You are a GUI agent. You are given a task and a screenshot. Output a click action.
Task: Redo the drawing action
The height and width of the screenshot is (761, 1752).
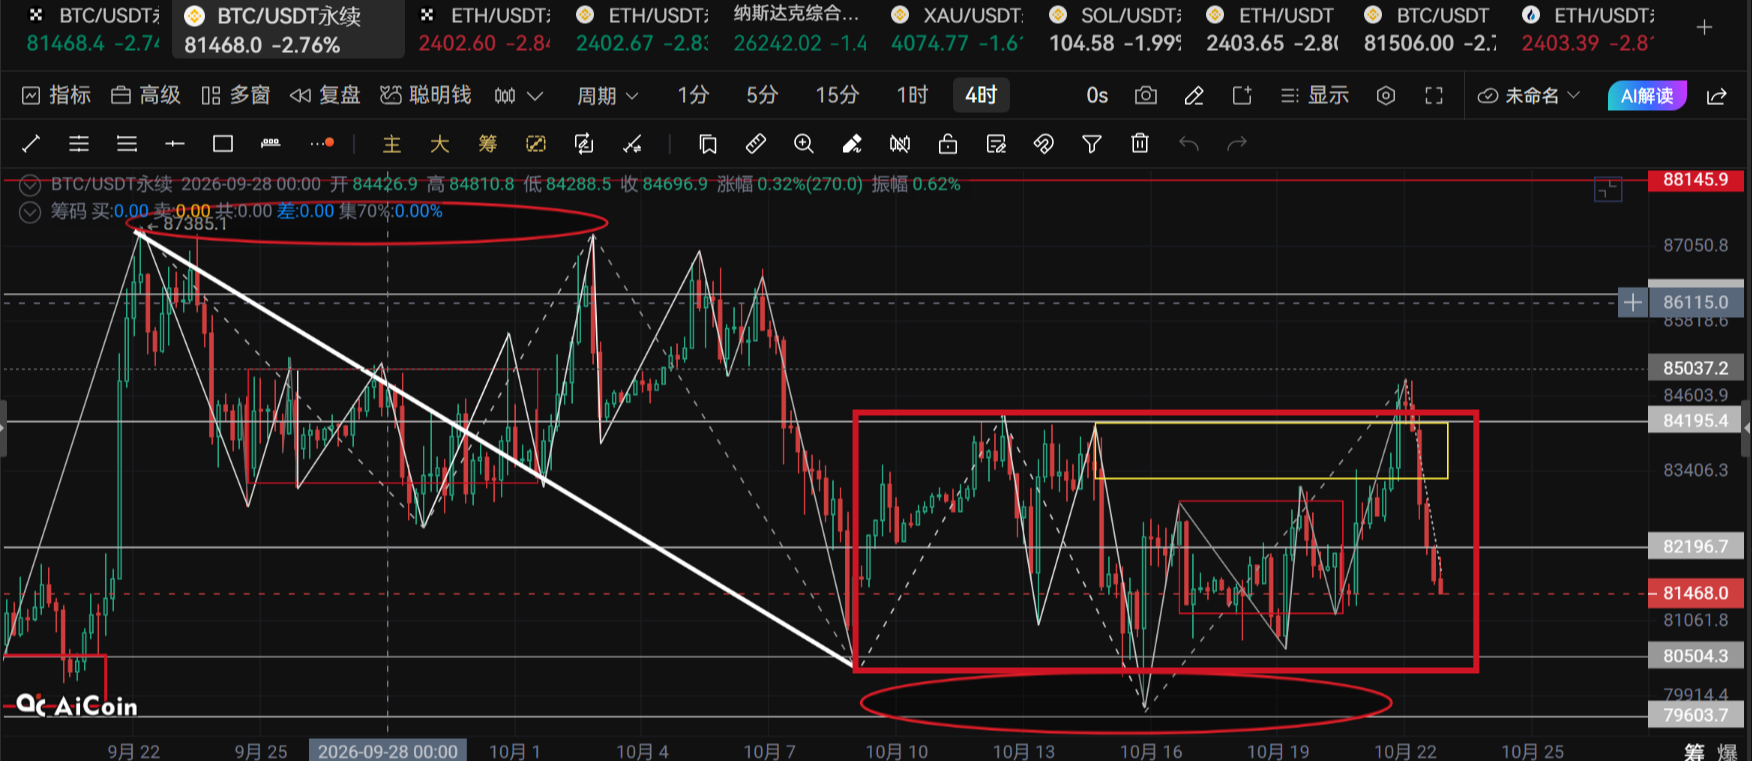pos(1237,144)
